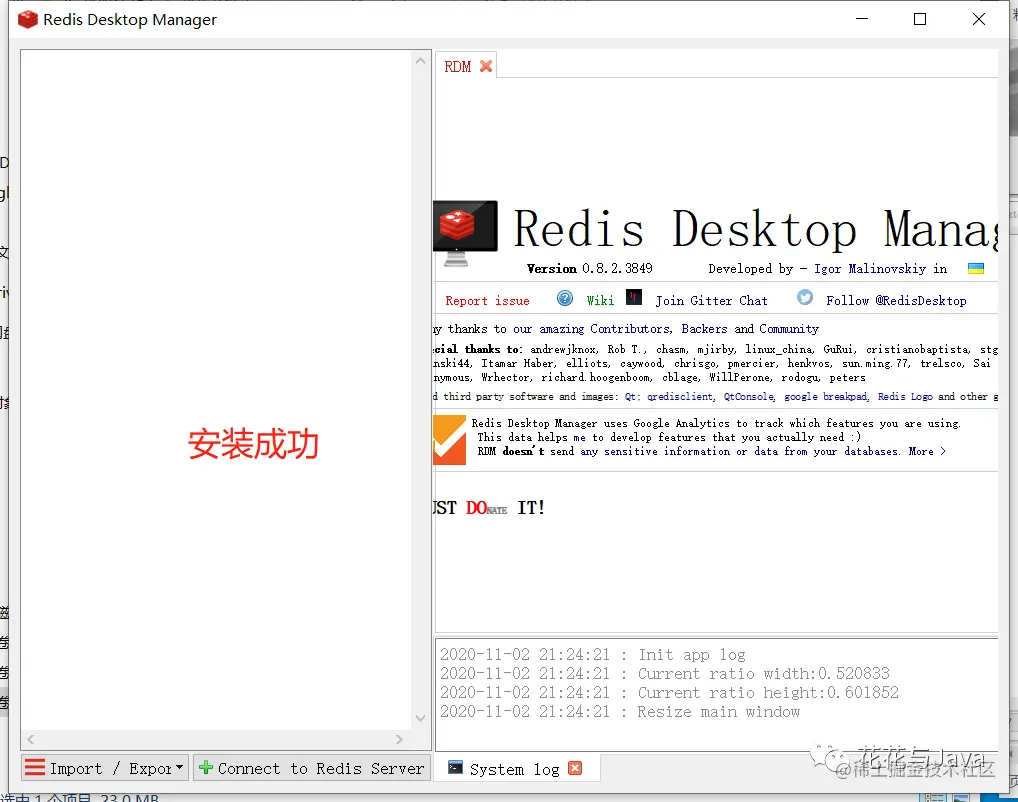Click the Redis cube icon in title bar
This screenshot has height=802, width=1018.
[28, 19]
